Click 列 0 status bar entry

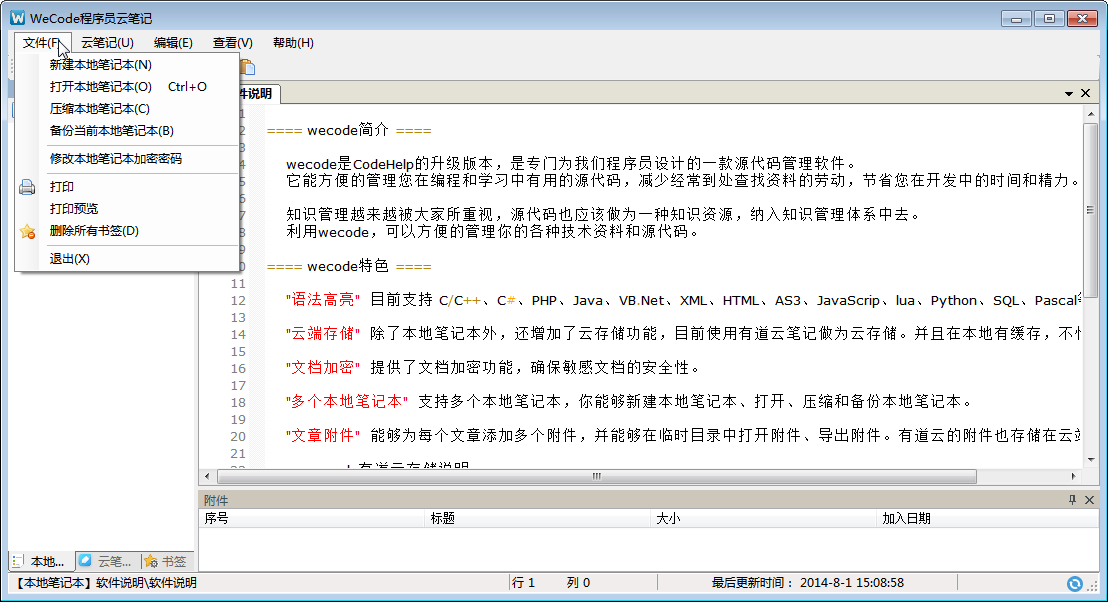point(578,583)
